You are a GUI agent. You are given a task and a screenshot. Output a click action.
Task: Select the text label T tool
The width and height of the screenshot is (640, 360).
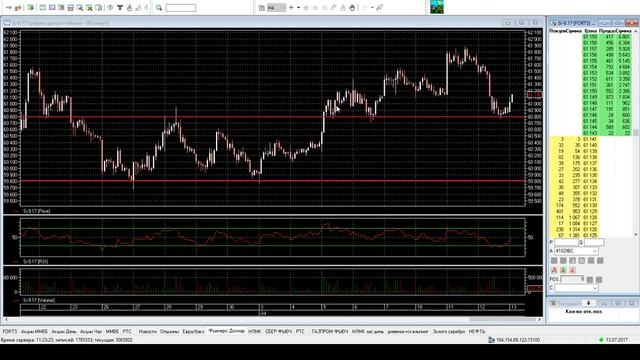120,8
